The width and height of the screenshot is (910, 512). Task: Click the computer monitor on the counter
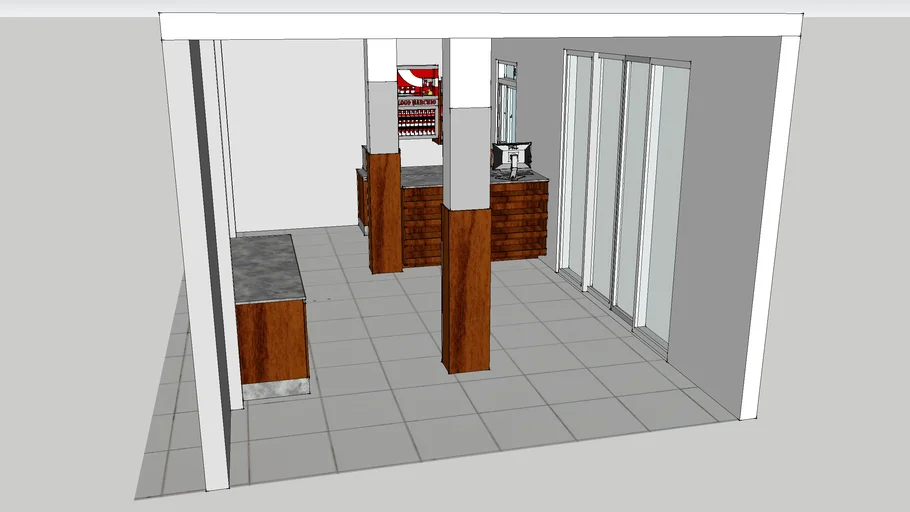click(512, 155)
